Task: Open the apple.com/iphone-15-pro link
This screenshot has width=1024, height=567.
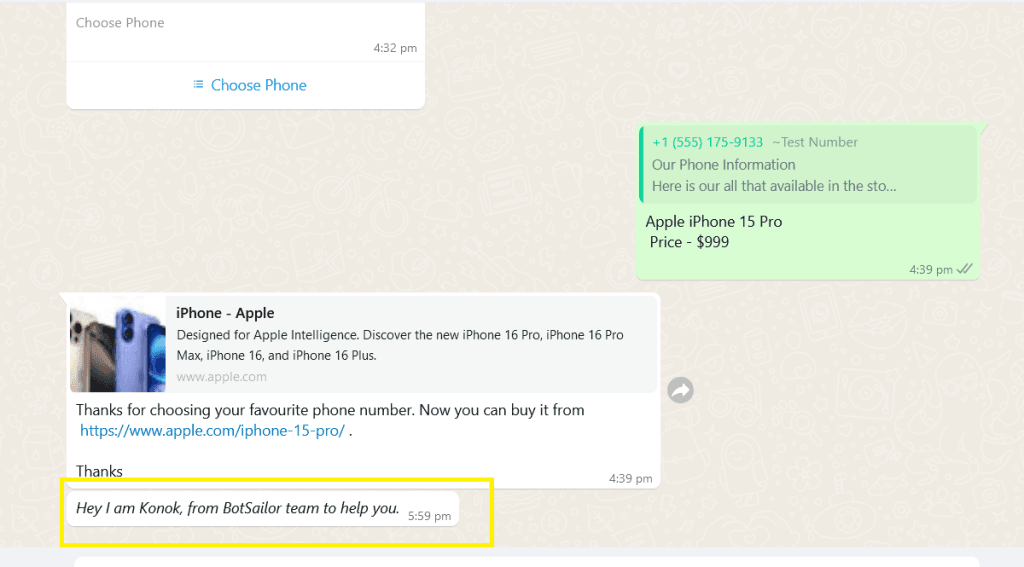Action: click(x=212, y=431)
